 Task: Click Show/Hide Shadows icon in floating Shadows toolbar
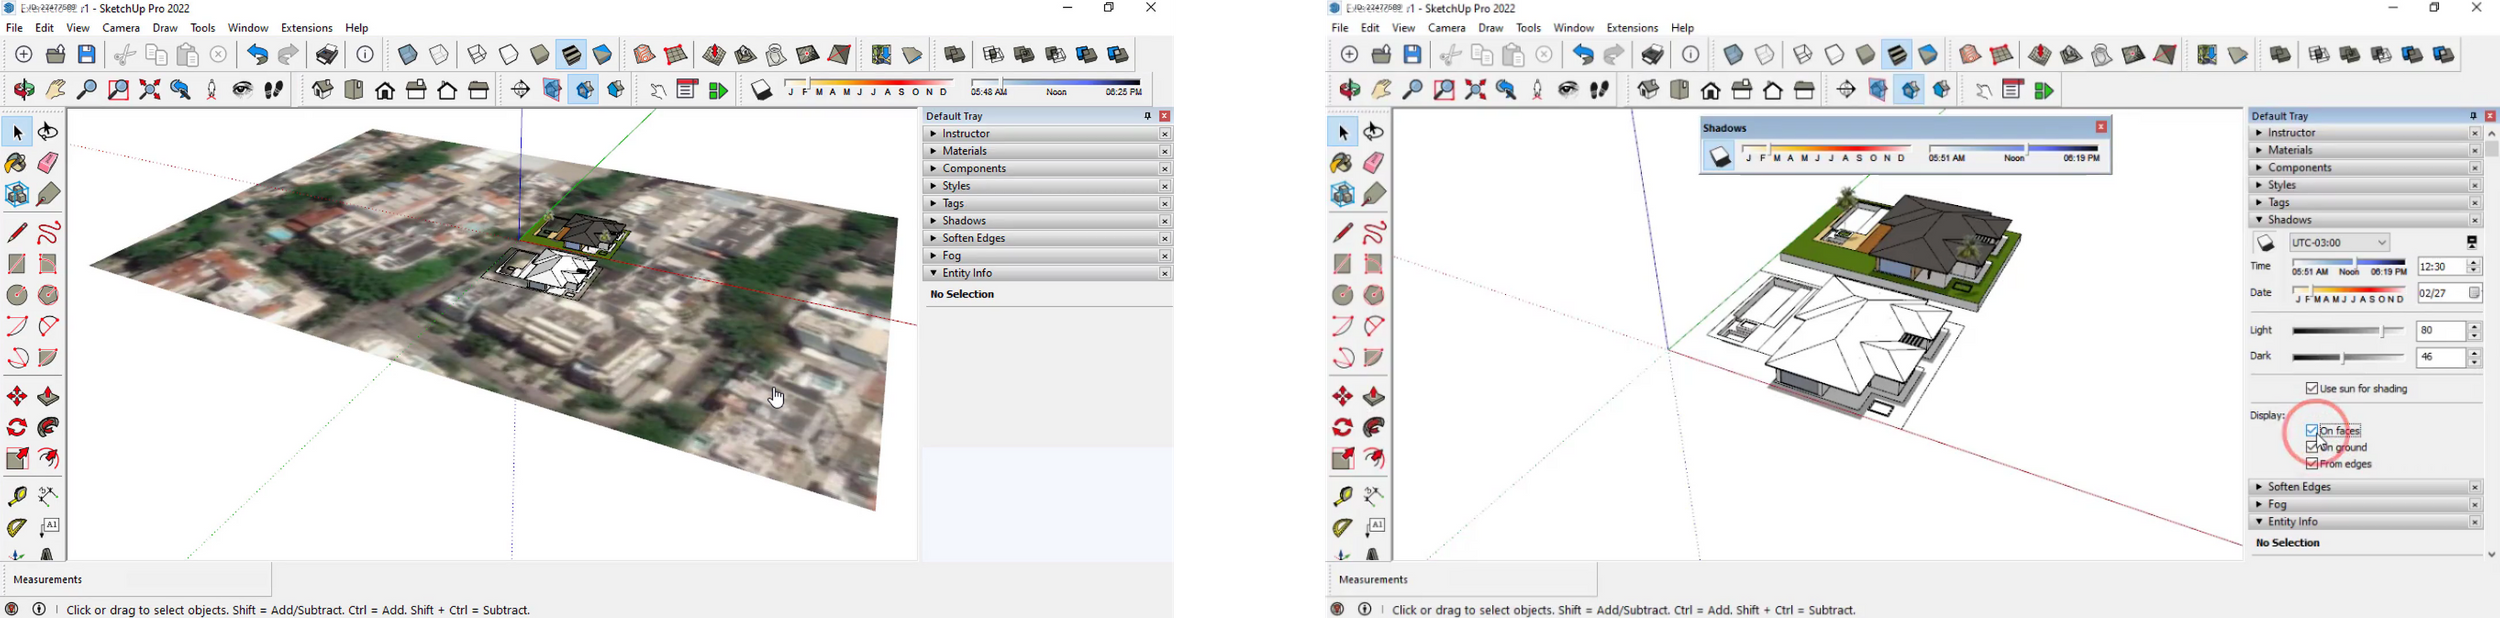point(1719,157)
